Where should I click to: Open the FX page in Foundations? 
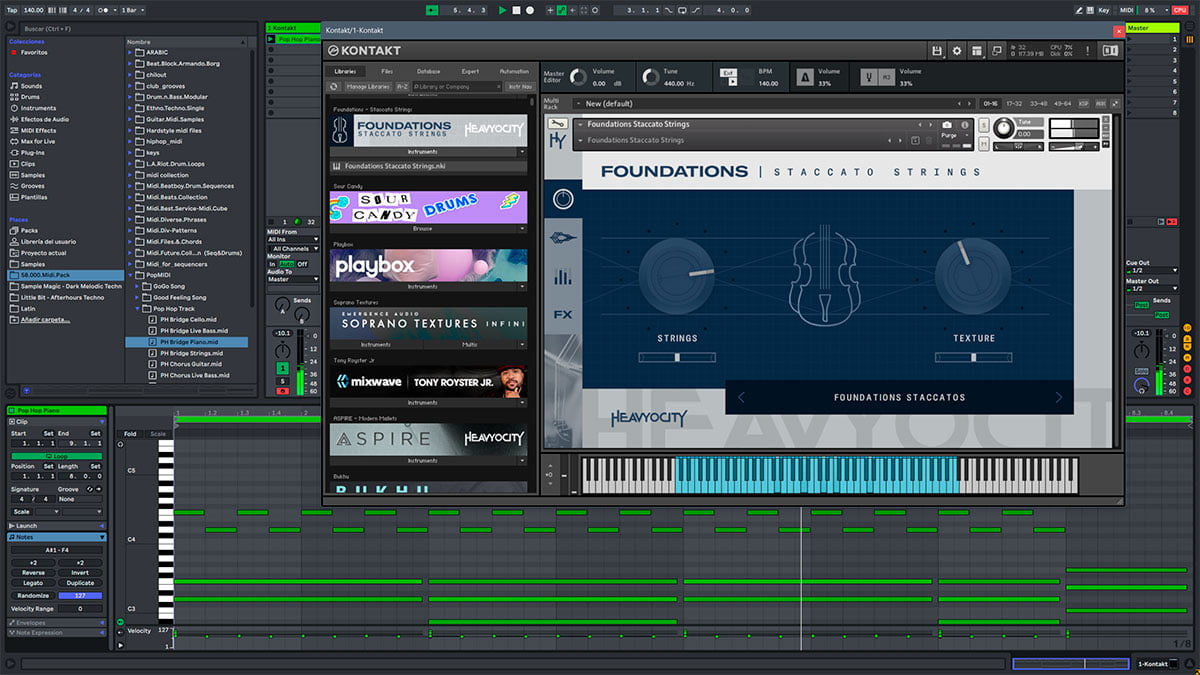(x=563, y=314)
